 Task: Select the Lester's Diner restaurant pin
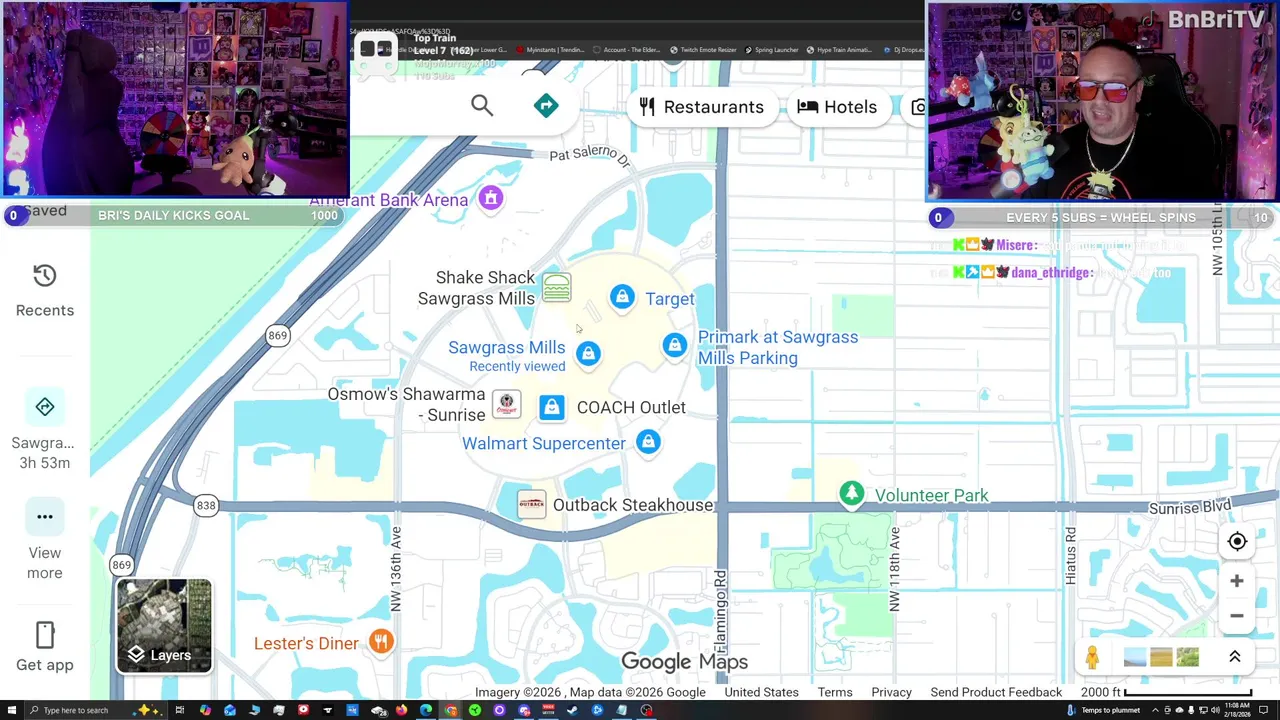click(x=381, y=642)
